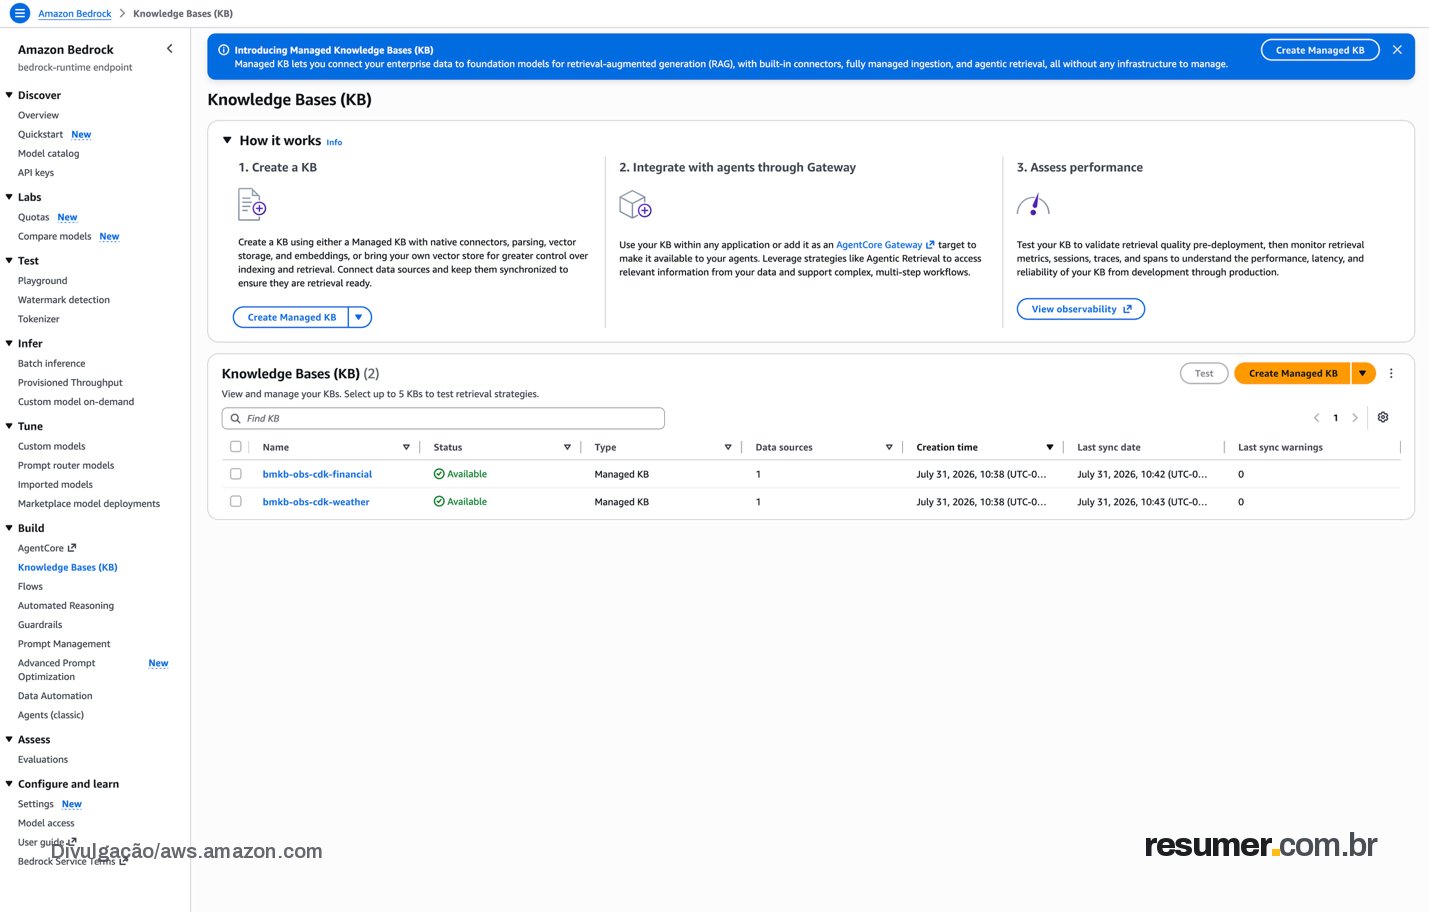
Task: Open the Flows sidebar item
Action: point(30,587)
